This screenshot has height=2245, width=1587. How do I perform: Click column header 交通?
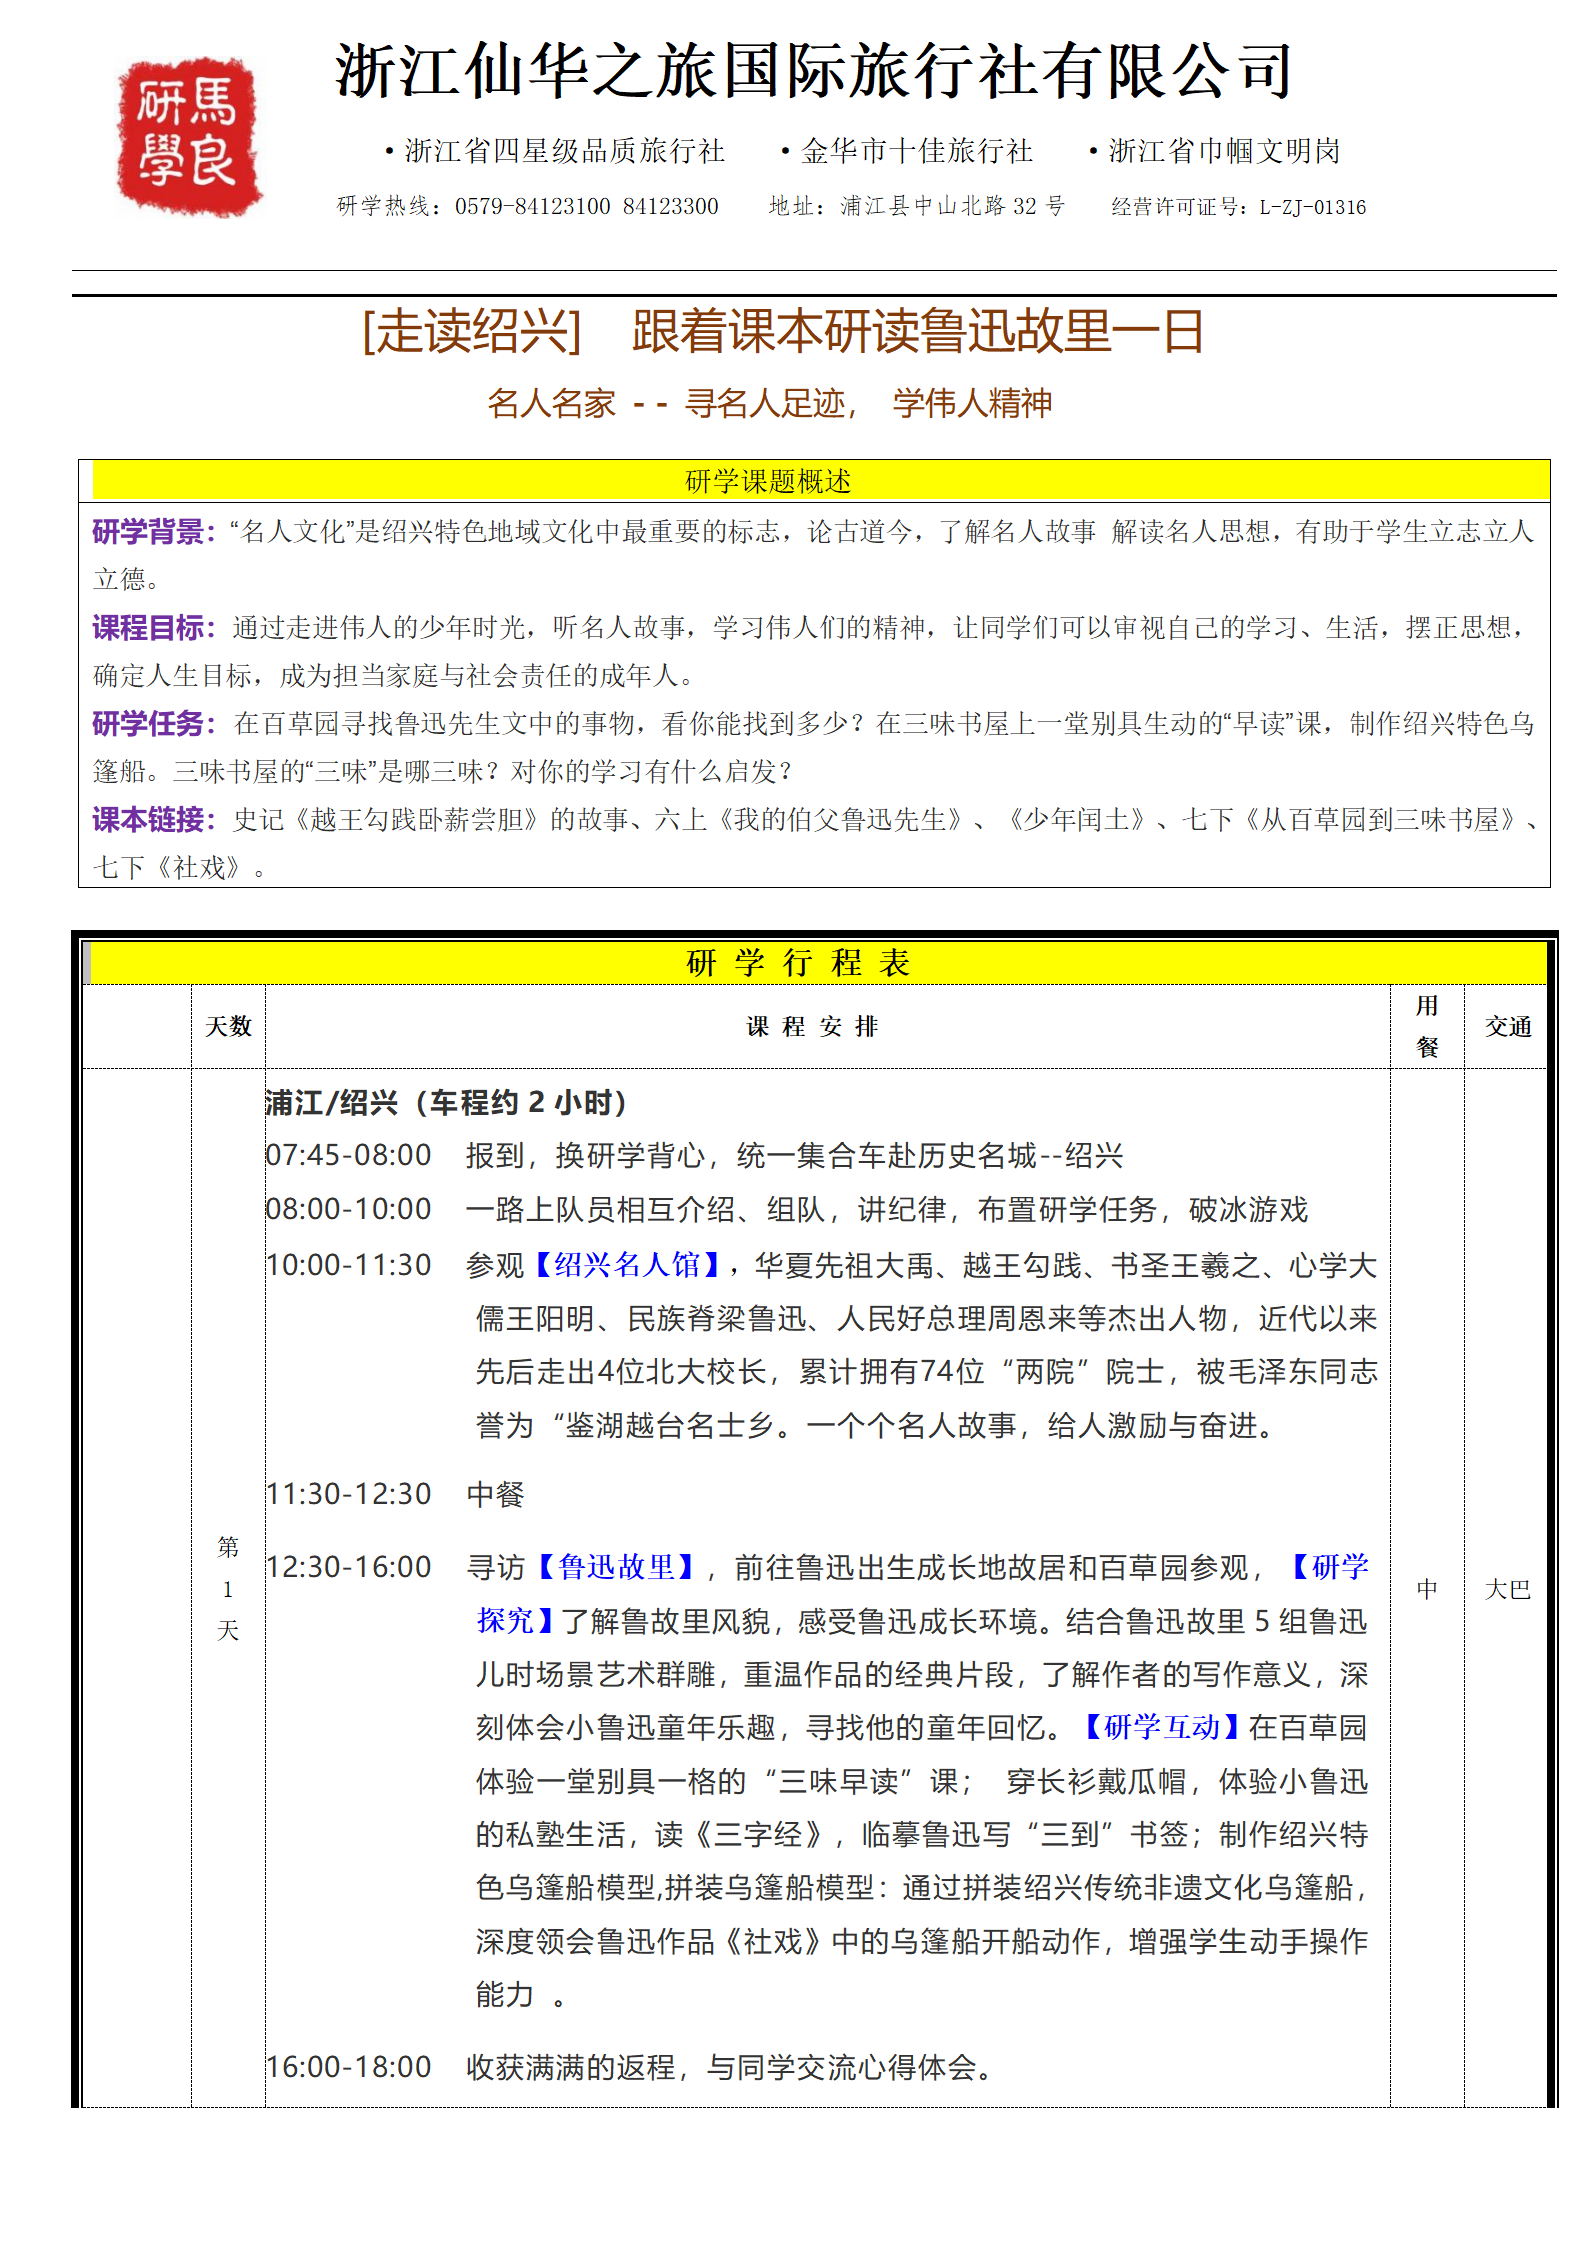pos(1508,1026)
